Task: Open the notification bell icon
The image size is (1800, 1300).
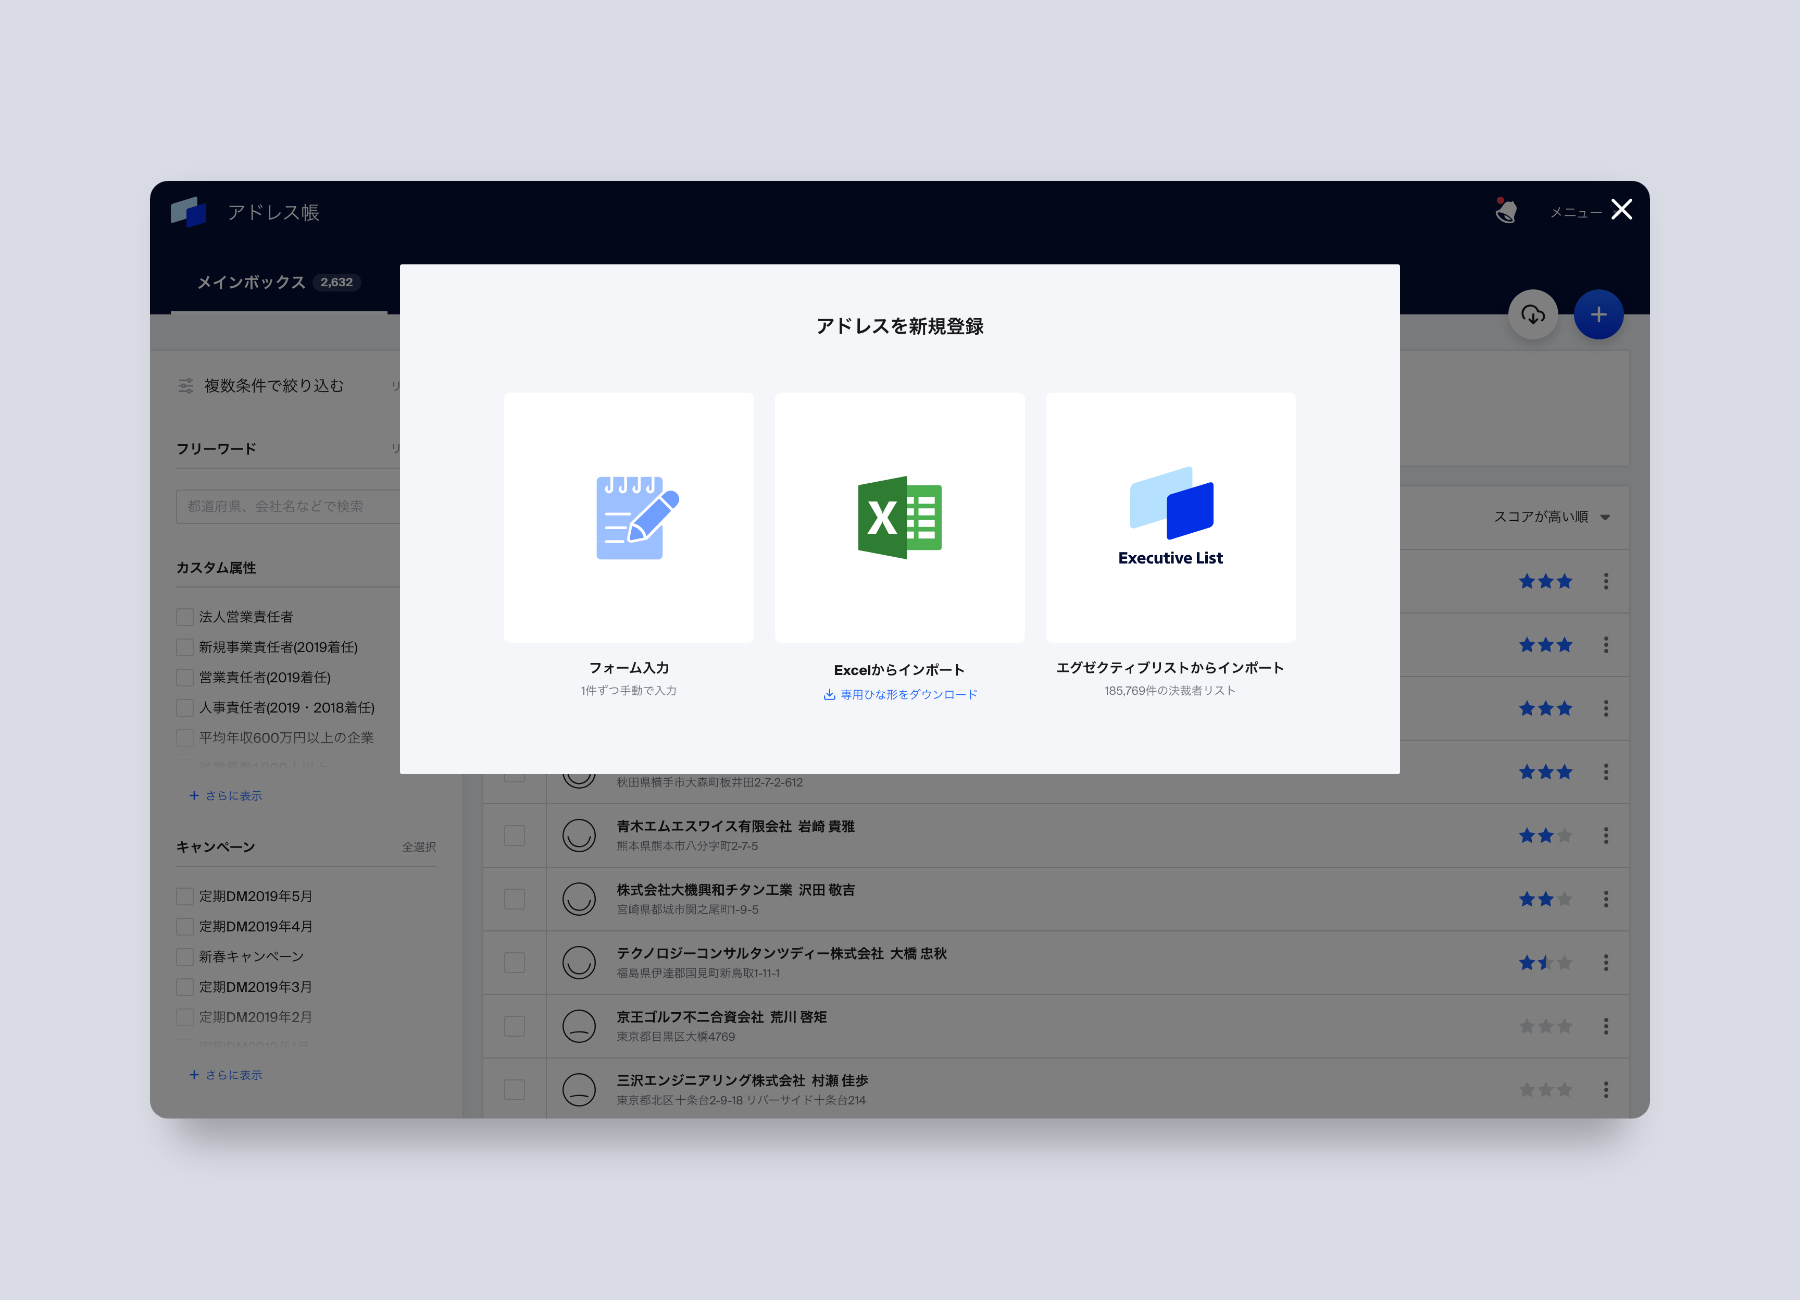Action: (x=1506, y=210)
